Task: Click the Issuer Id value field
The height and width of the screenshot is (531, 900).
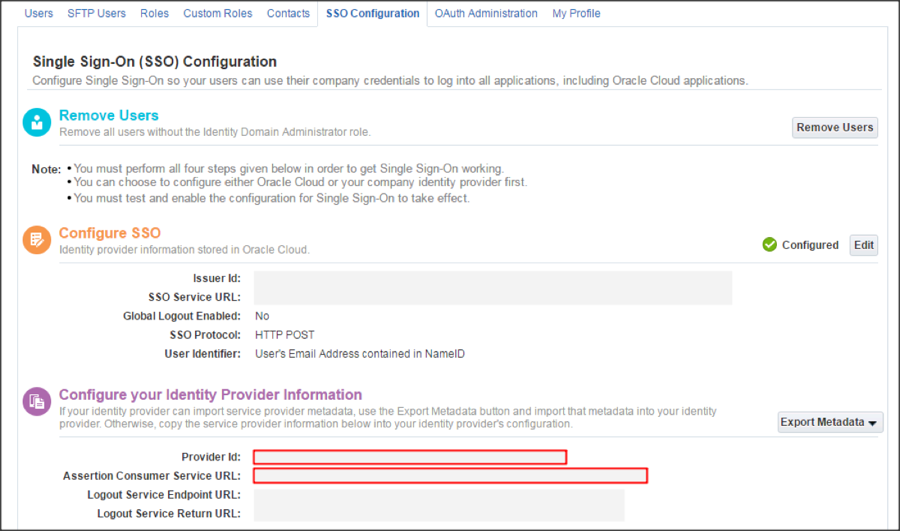Action: pyautogui.click(x=492, y=279)
